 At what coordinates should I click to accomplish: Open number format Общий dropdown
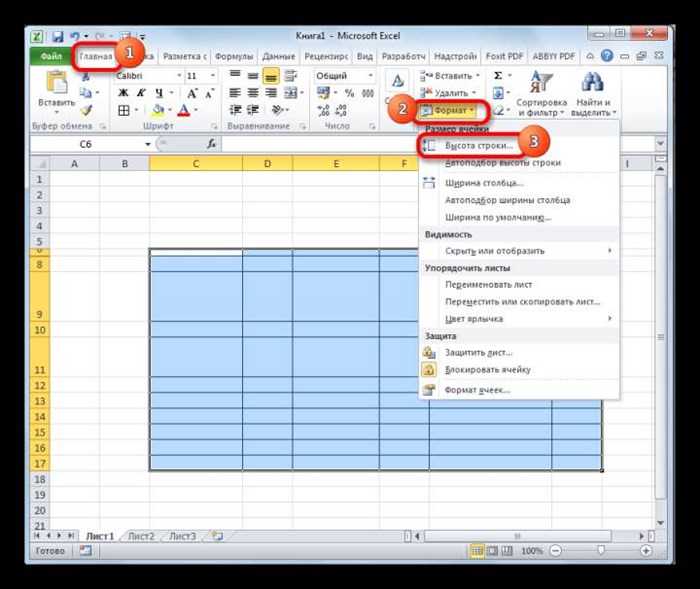point(371,76)
